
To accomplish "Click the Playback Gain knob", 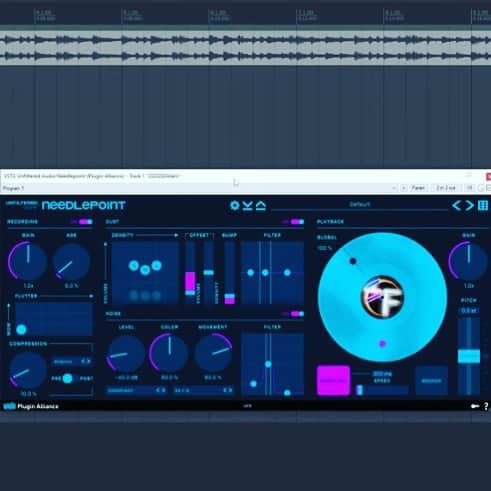I will pos(468,261).
